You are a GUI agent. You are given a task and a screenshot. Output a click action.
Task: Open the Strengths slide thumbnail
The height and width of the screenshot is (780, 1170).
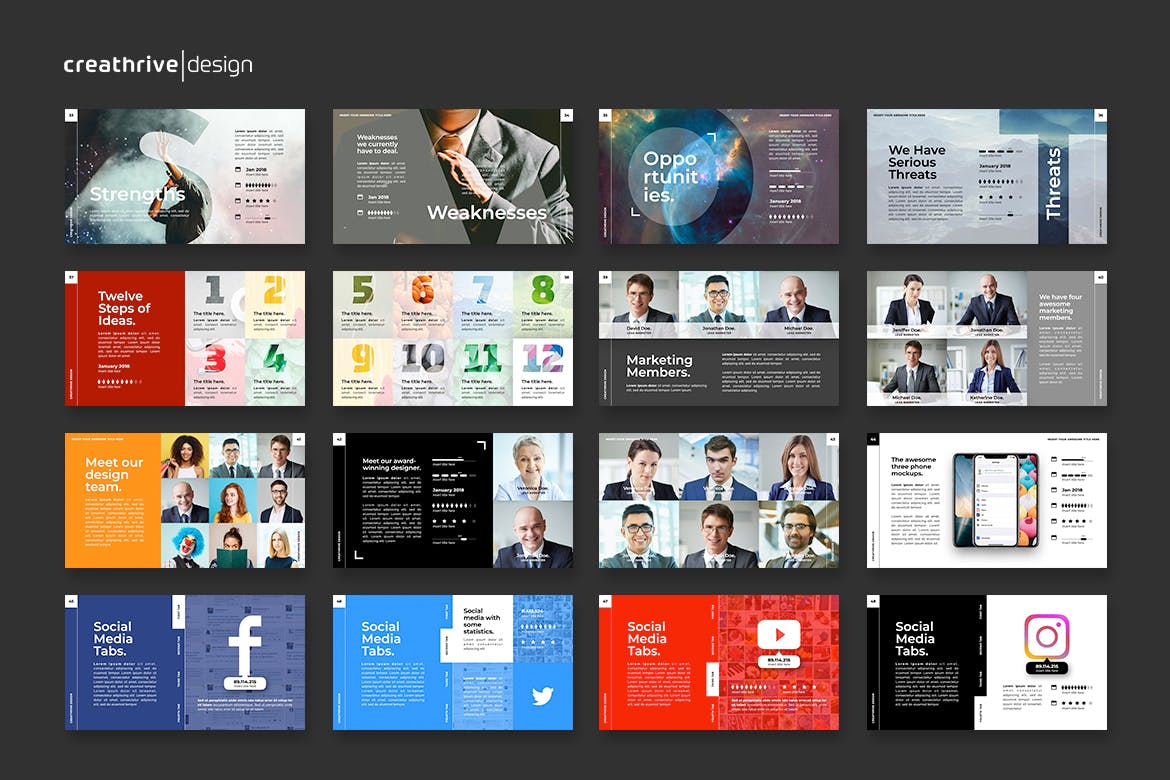(x=185, y=176)
